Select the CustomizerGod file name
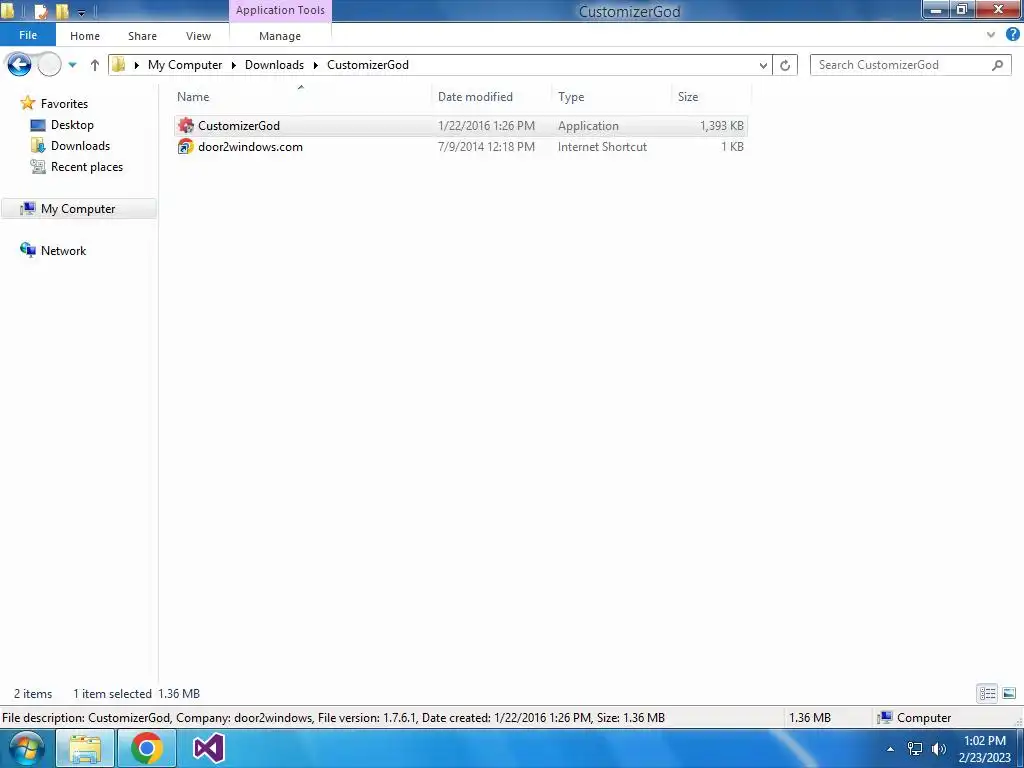1024x768 pixels. 239,125
